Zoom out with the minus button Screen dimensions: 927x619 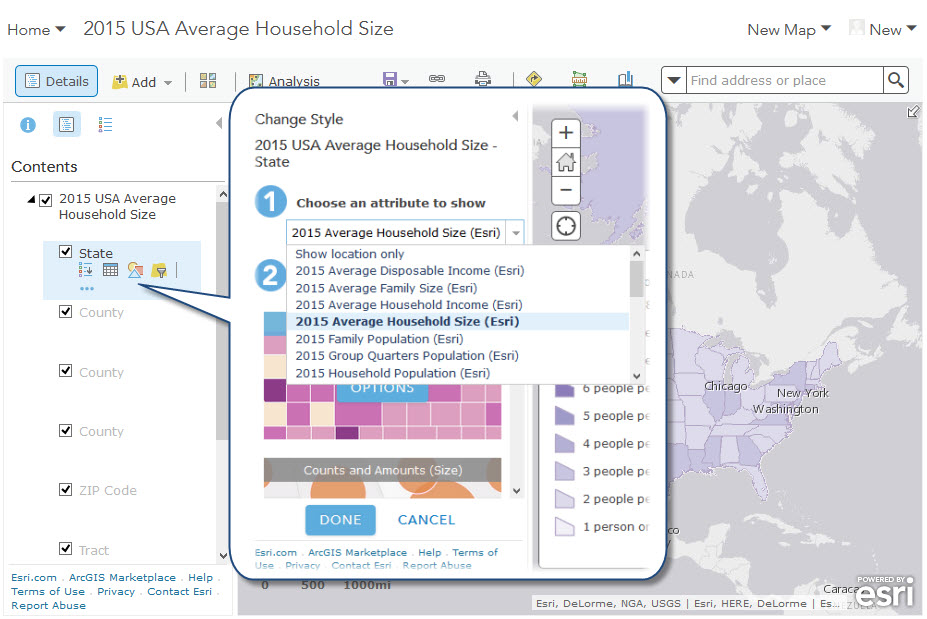(x=566, y=190)
